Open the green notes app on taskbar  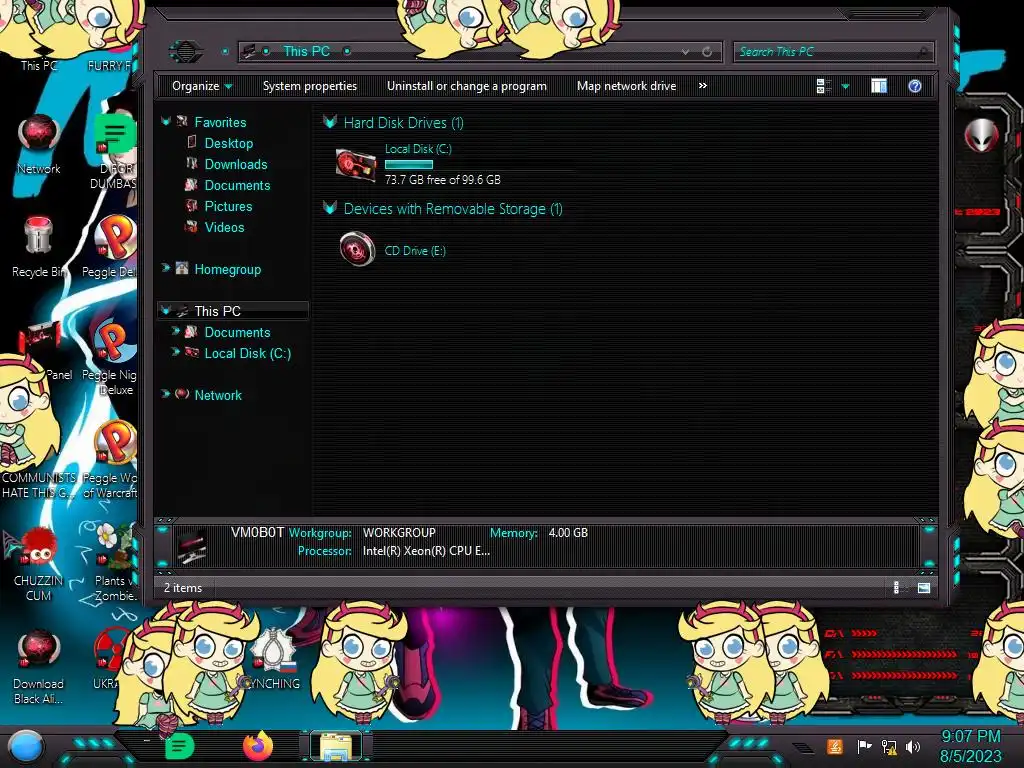pos(179,746)
